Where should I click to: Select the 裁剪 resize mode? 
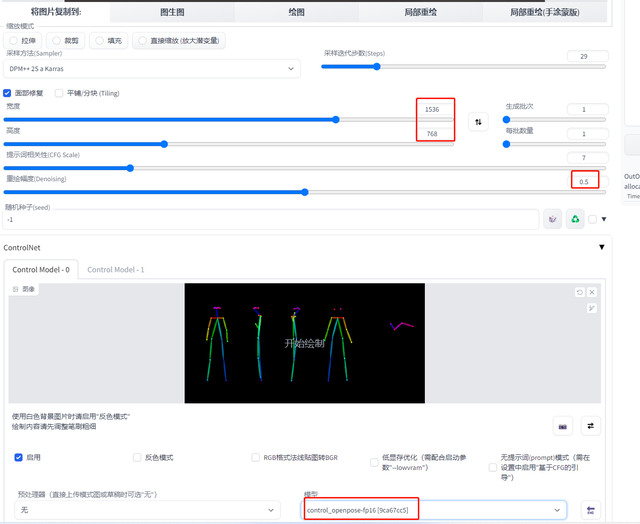(66, 40)
